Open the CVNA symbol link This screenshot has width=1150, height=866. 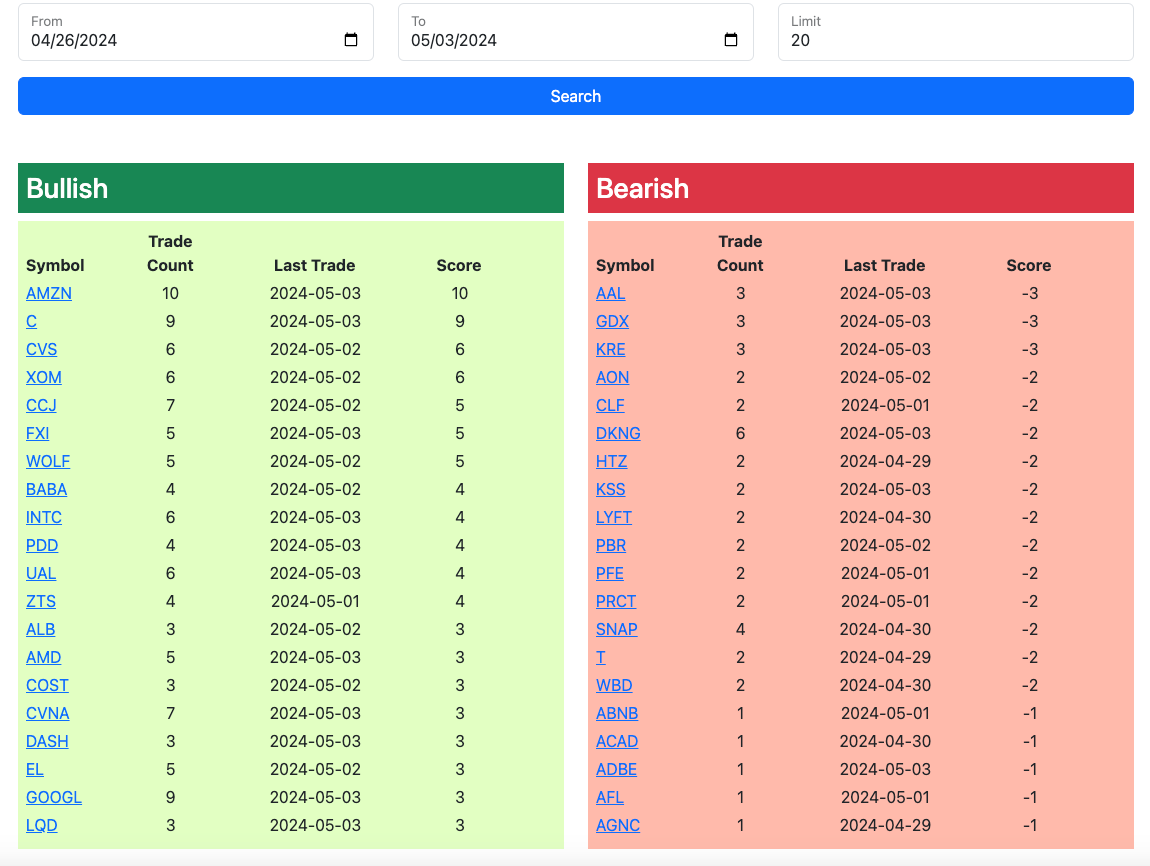(x=48, y=713)
